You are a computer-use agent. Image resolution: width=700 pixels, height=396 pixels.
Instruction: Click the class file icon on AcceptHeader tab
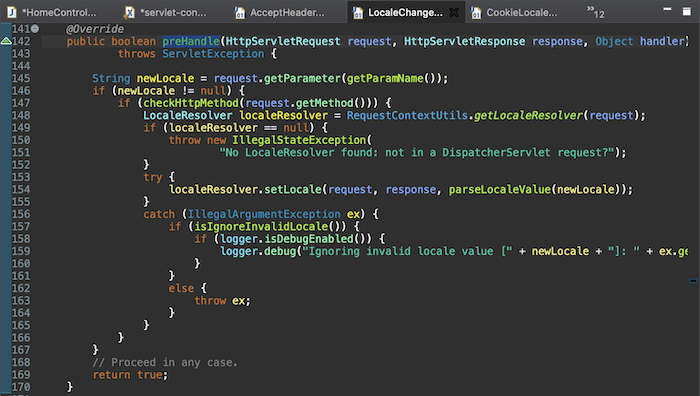pyautogui.click(x=240, y=13)
